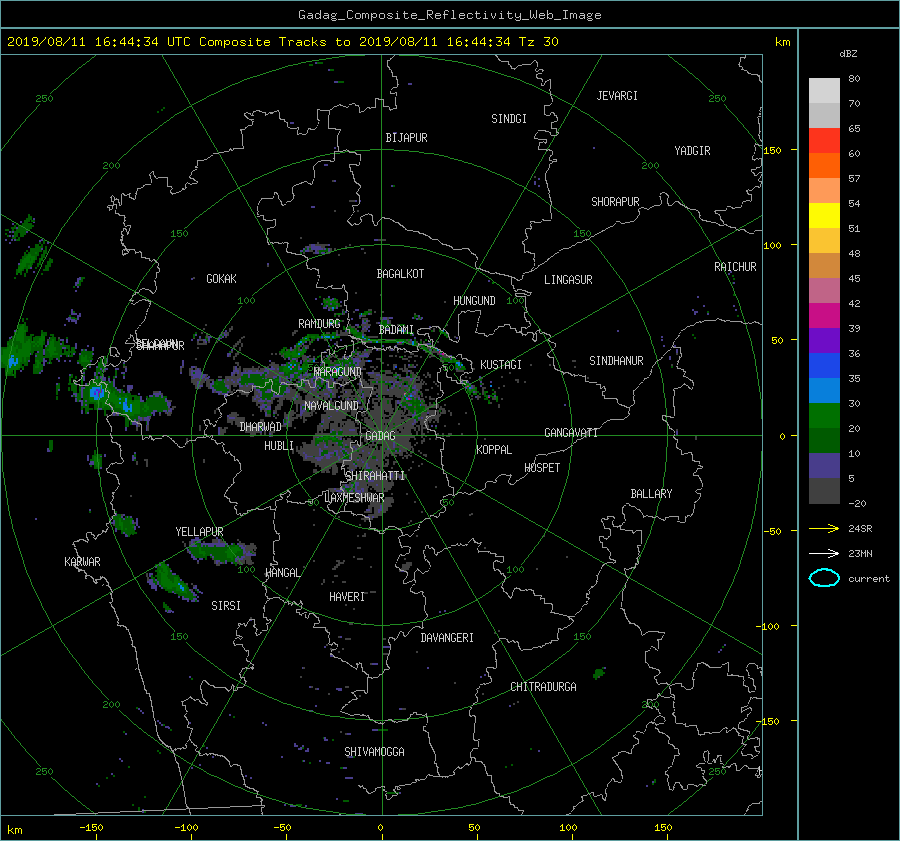This screenshot has height=841, width=900.
Task: Click the red 60 dBZ legend swatch
Action: pos(824,141)
